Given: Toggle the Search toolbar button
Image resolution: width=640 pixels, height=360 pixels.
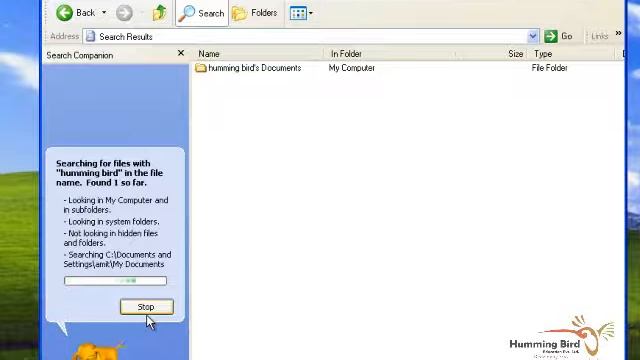Looking at the screenshot, I should pyautogui.click(x=202, y=13).
